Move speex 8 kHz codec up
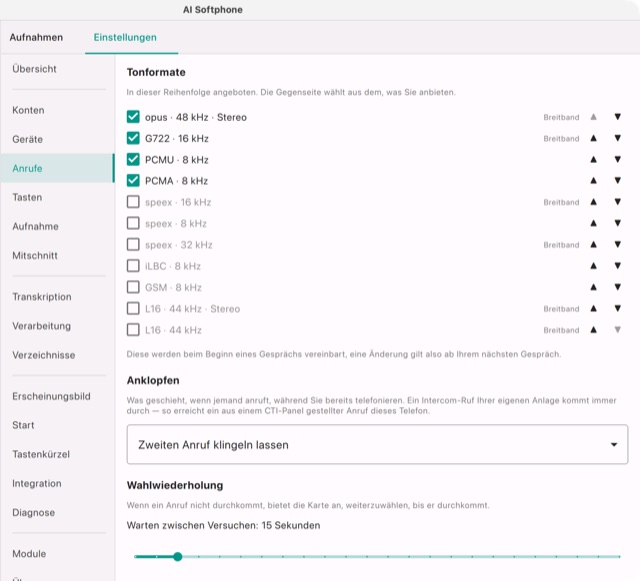 coord(593,223)
